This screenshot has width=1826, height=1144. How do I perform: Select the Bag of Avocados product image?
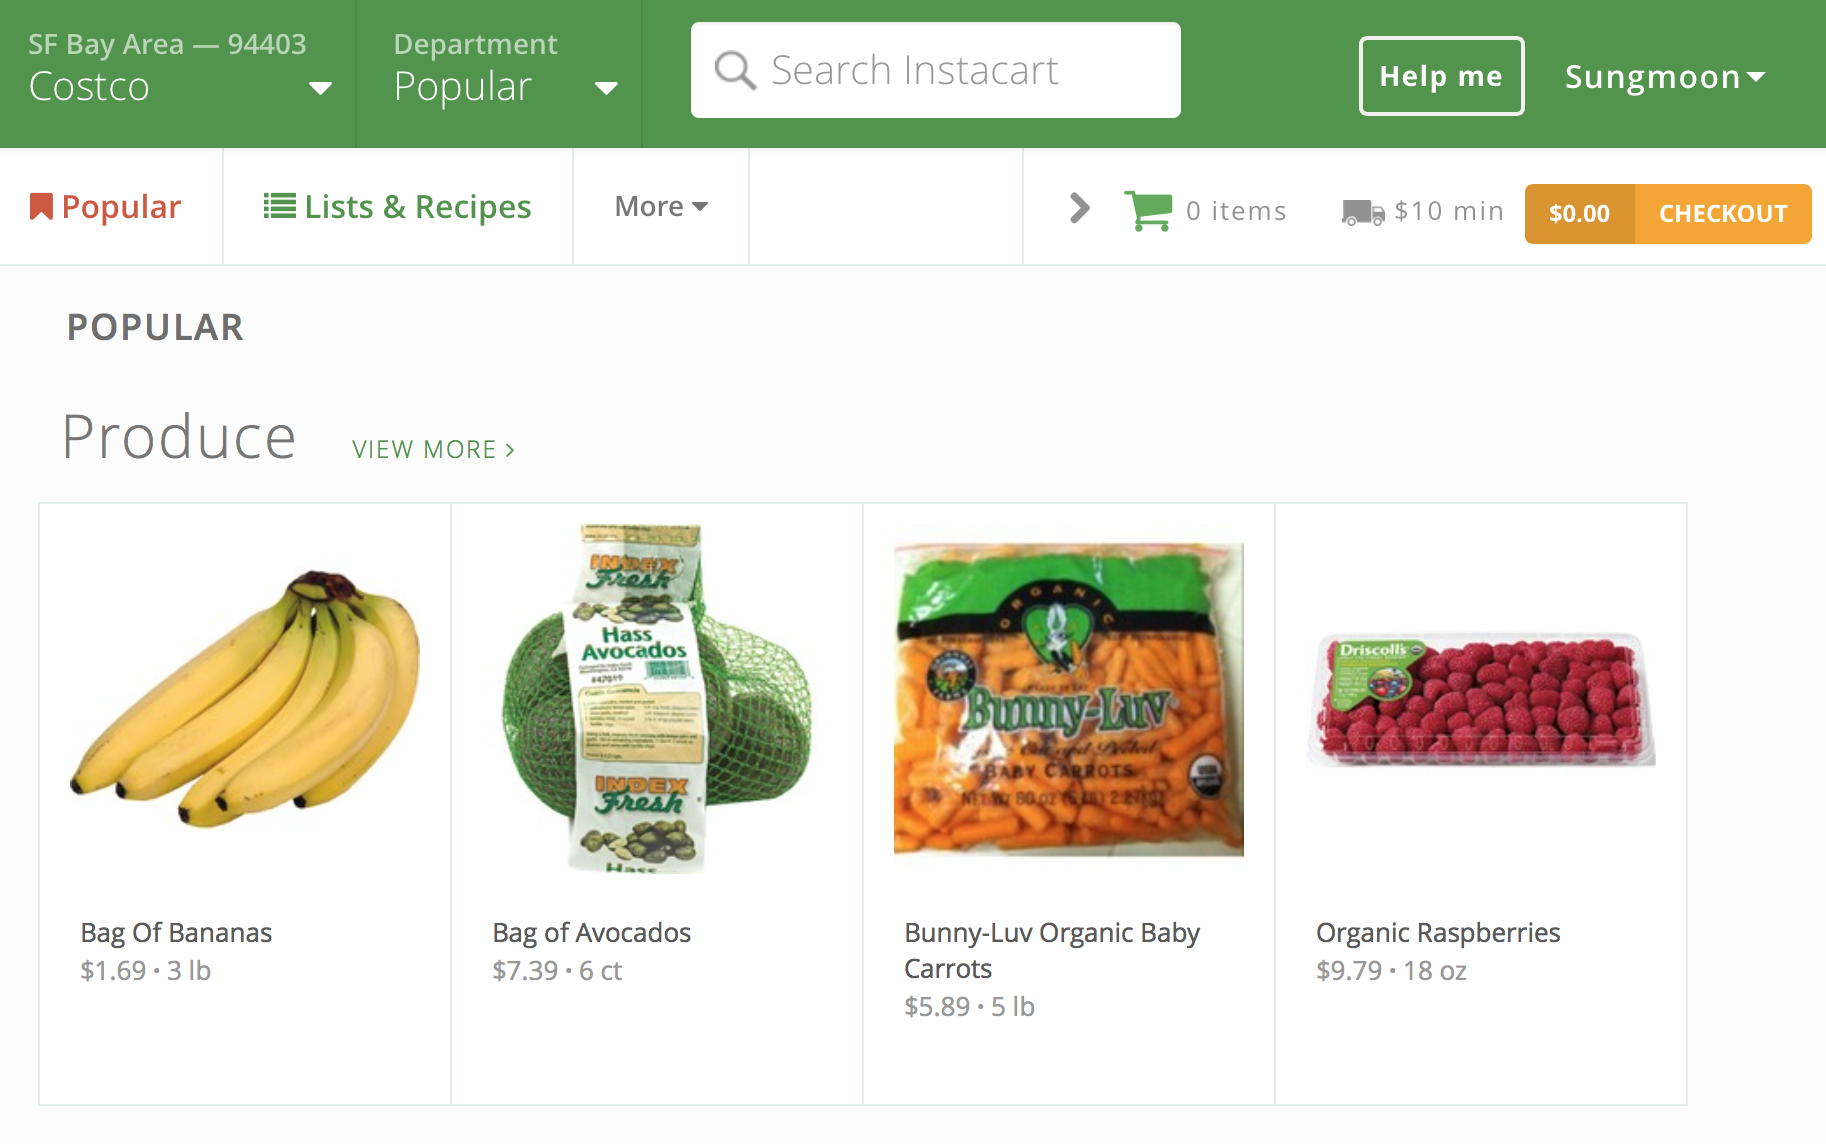click(656, 698)
